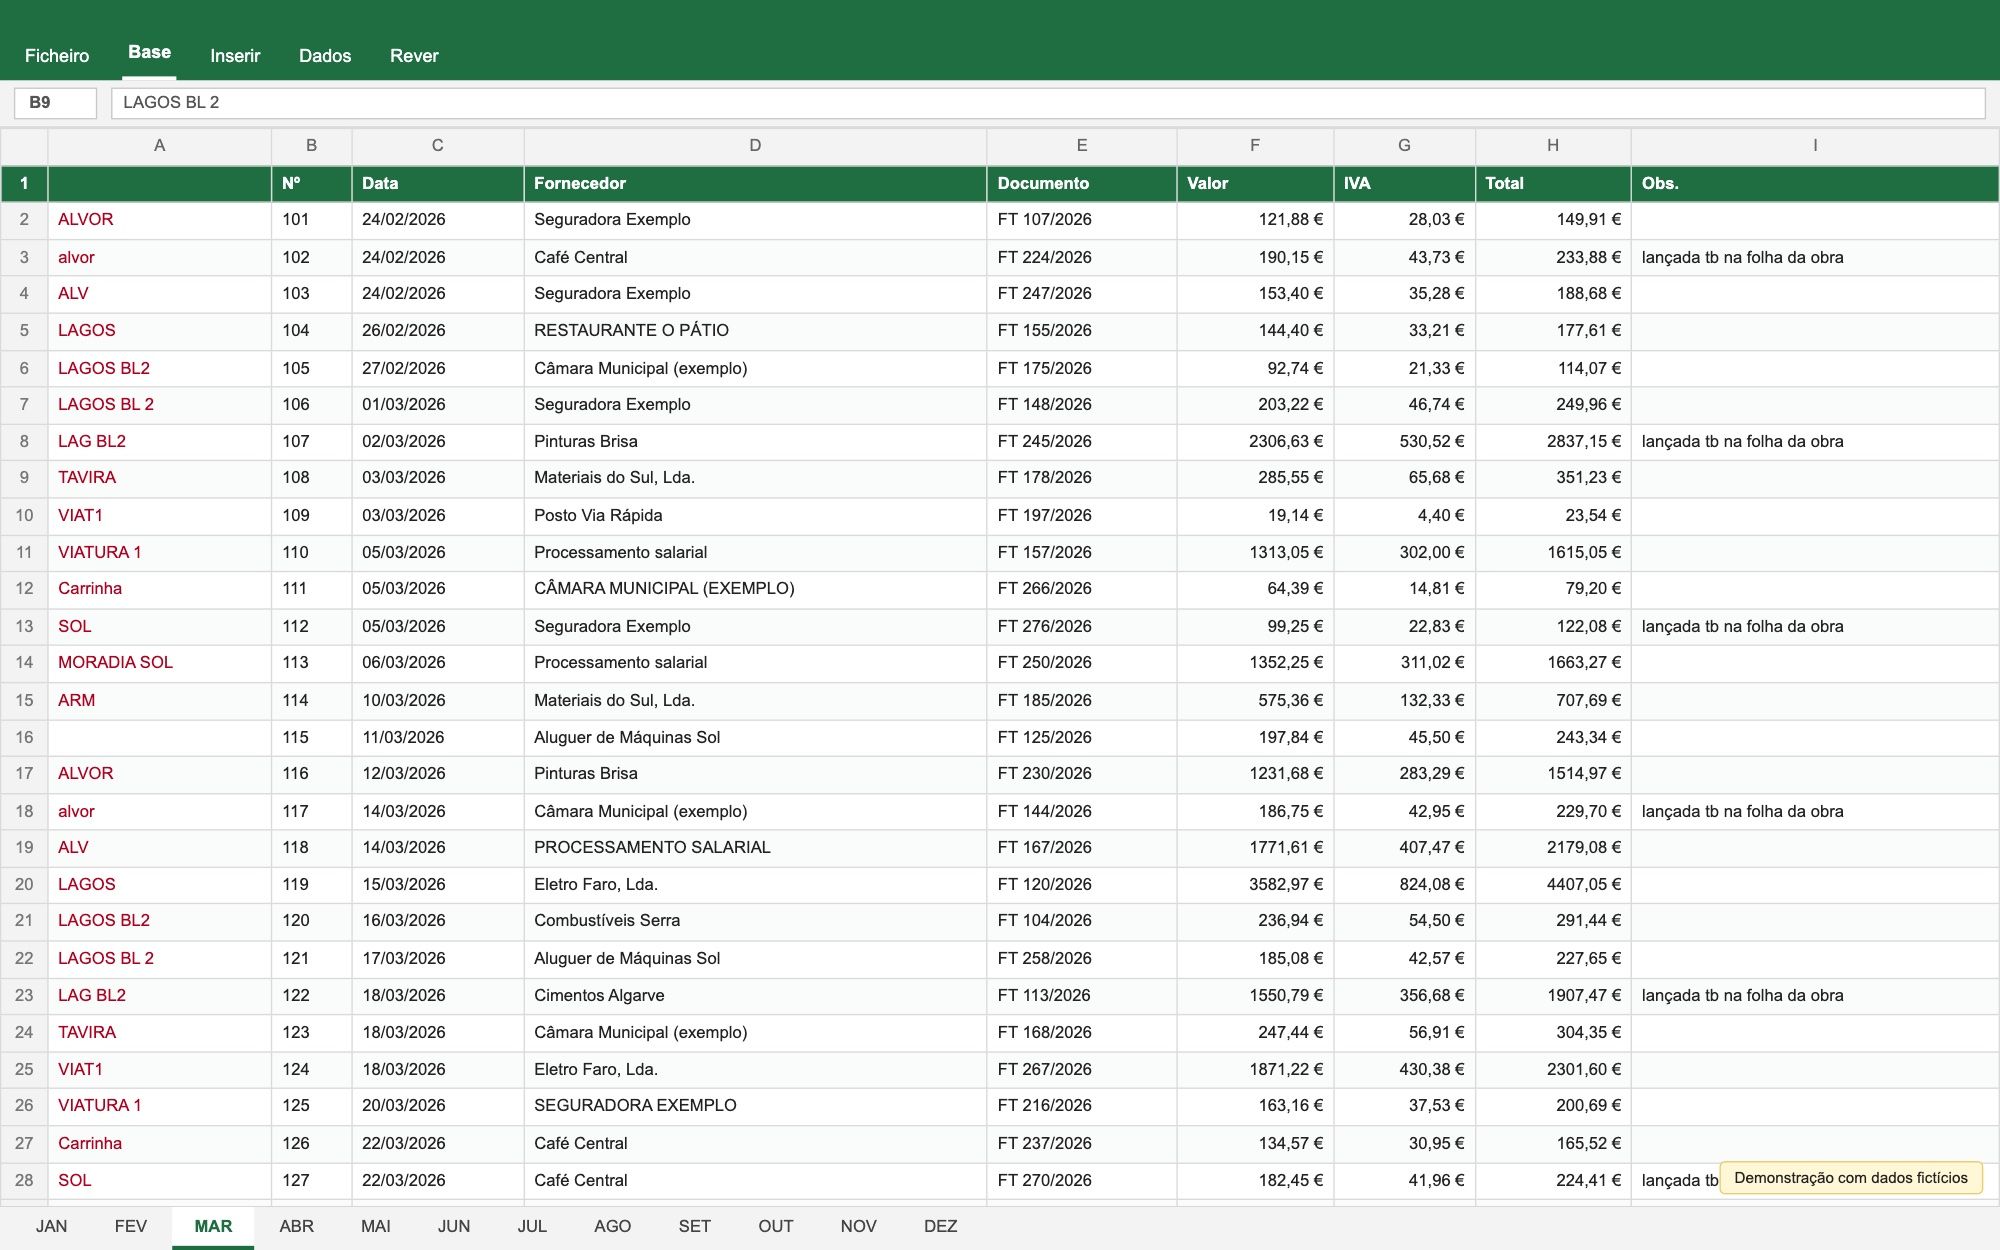
Task: Click supplier CÂMARA MUNICIPAL (EXEMPLO) in row 12
Action: (755, 588)
